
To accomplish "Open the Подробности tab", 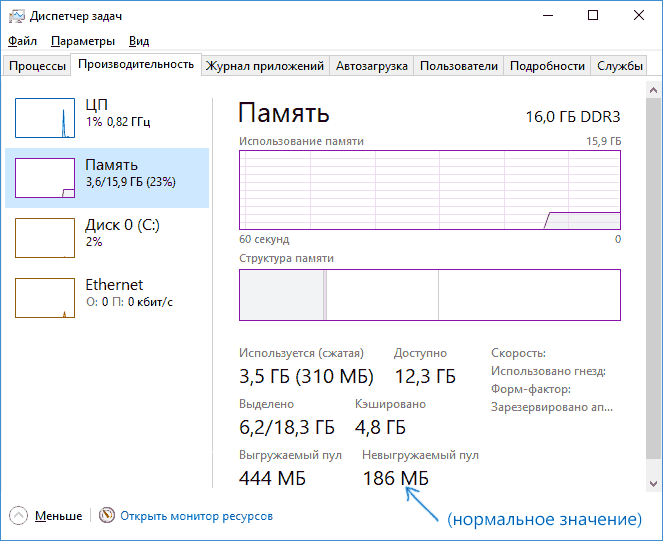I will click(547, 66).
